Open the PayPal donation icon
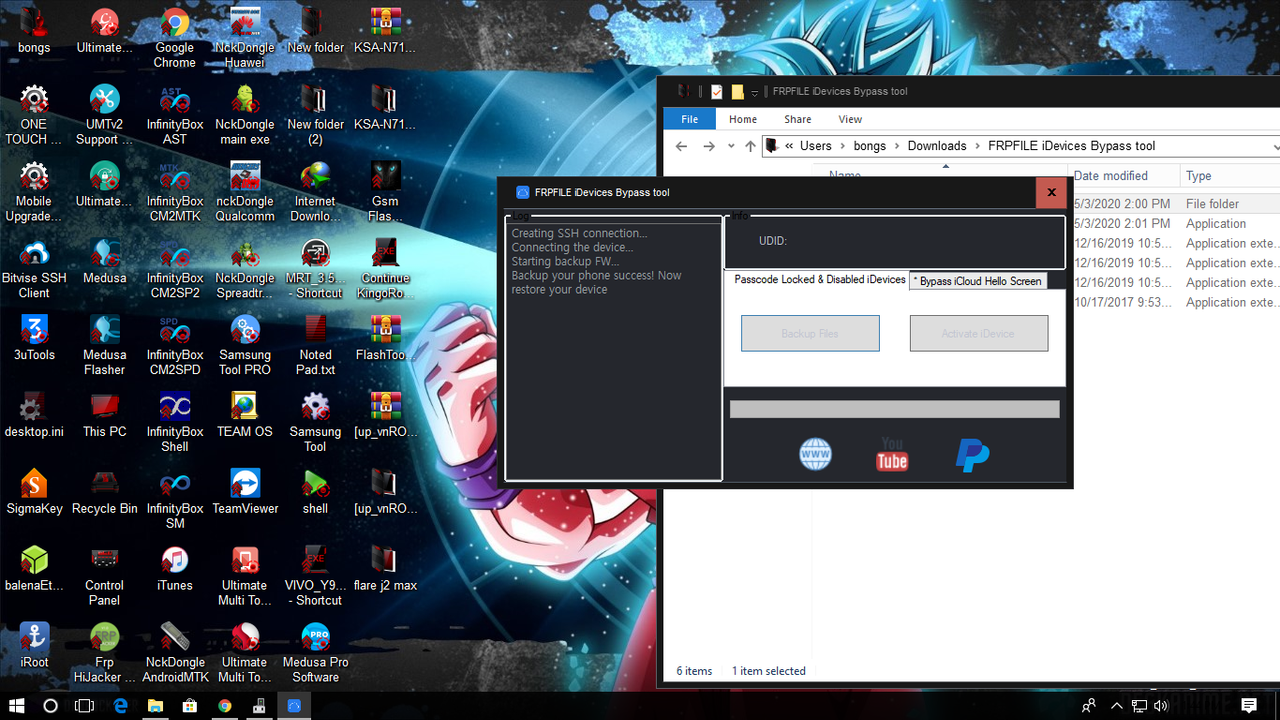This screenshot has height=720, width=1280. coord(971,454)
